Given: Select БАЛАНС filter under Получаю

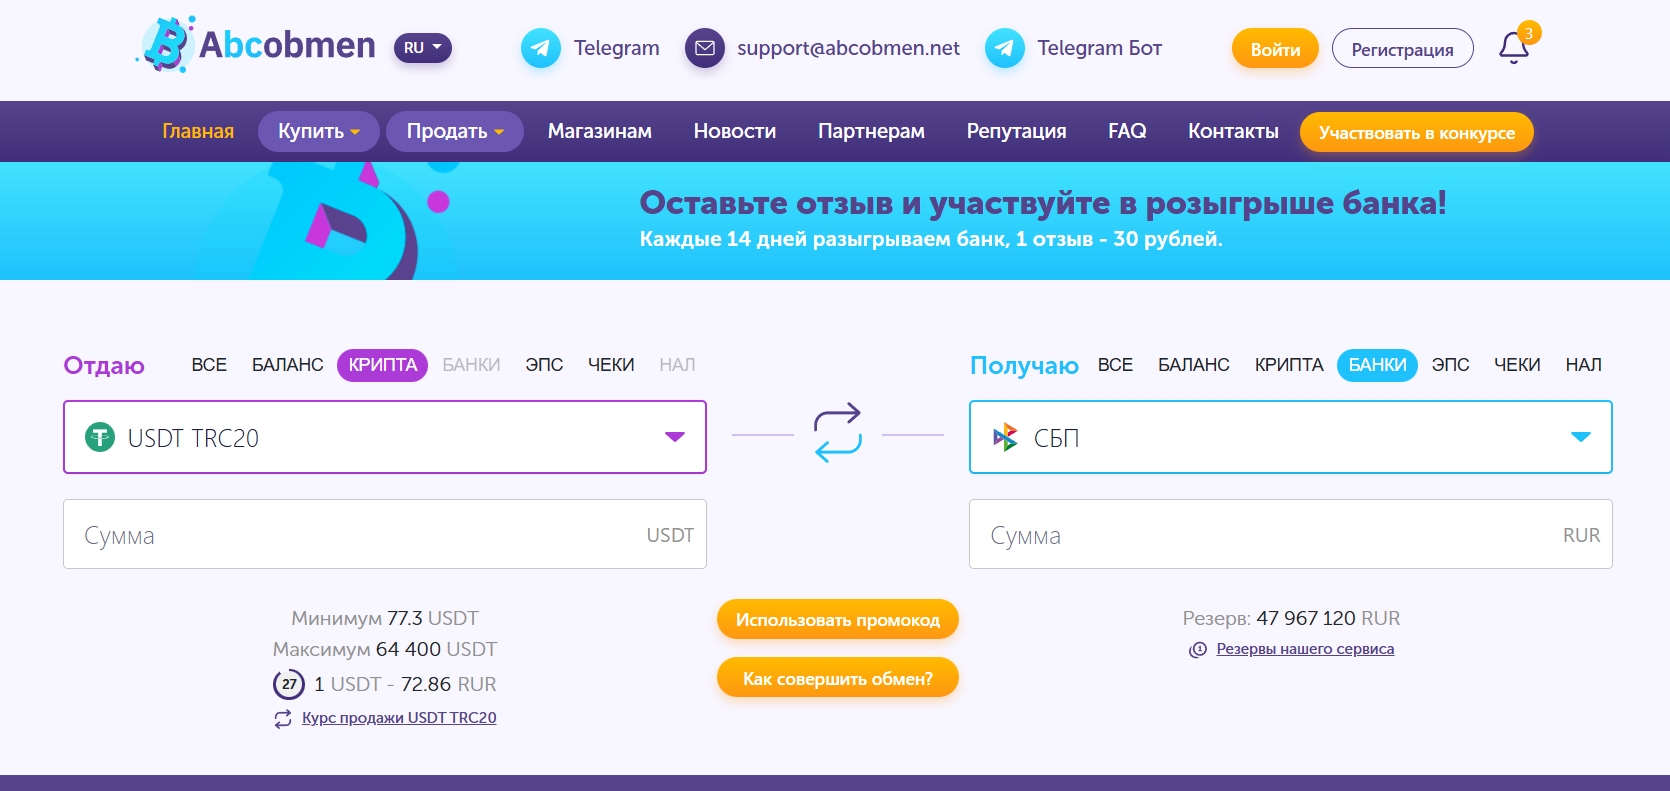Looking at the screenshot, I should coord(1194,365).
